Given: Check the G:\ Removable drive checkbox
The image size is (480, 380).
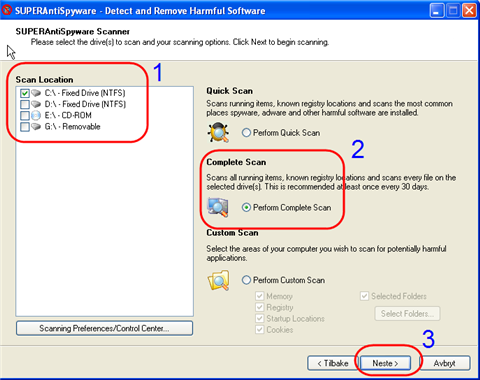Looking at the screenshot, I should click(25, 127).
